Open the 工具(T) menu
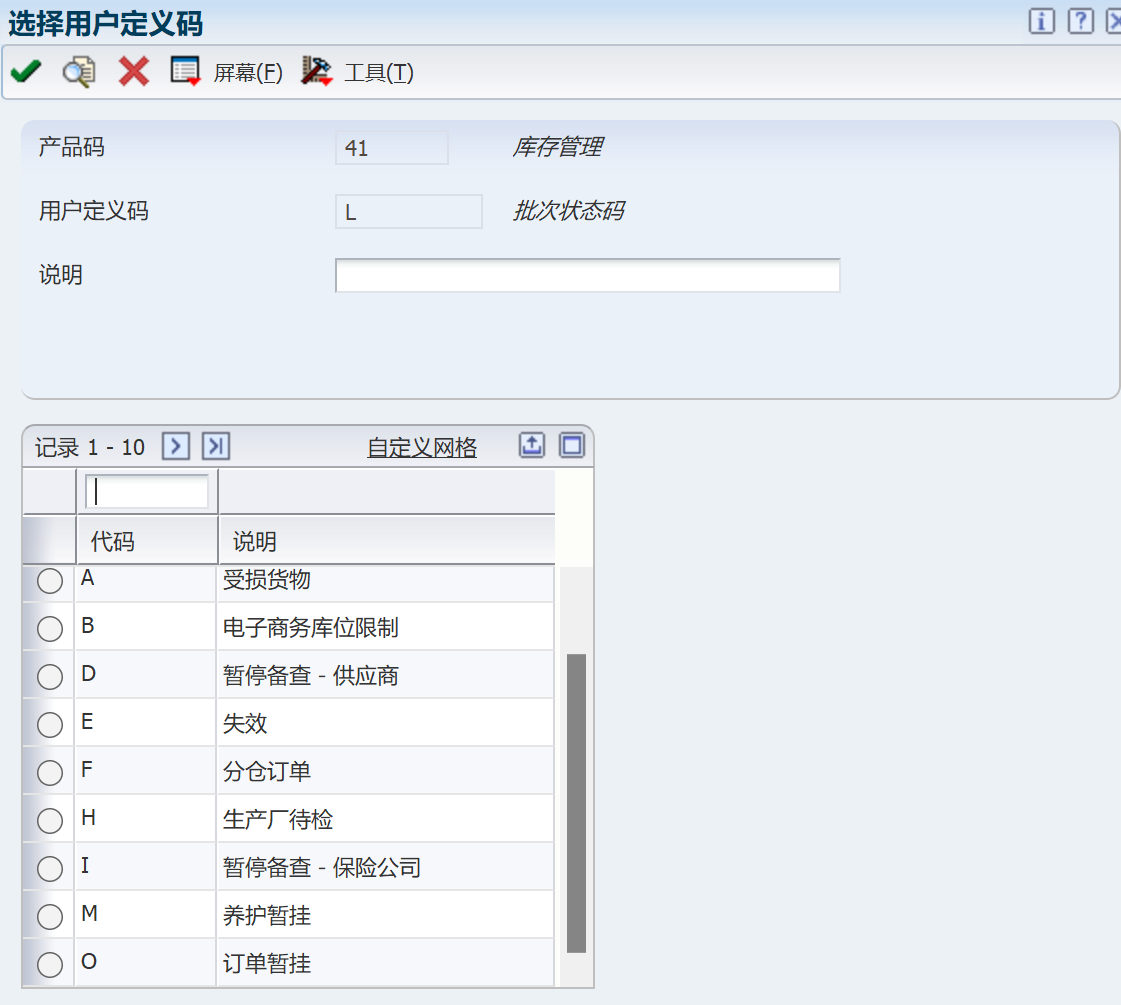1121x1005 pixels. coord(379,73)
